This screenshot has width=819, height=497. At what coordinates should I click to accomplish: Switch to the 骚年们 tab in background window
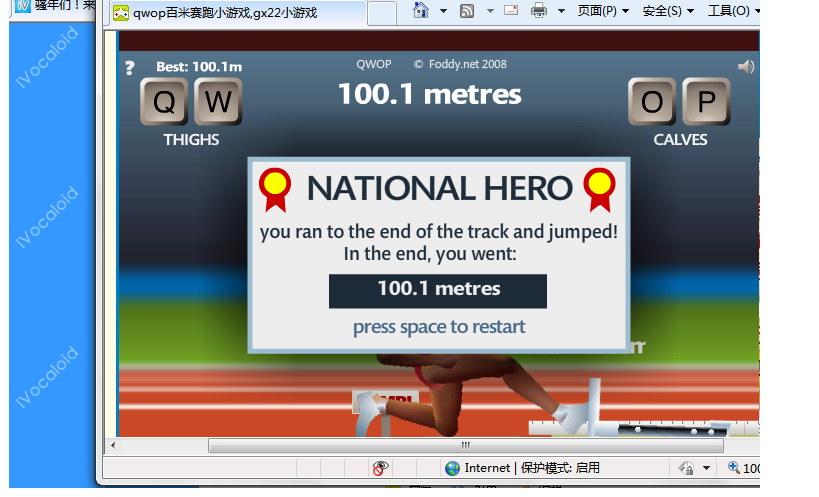54,7
